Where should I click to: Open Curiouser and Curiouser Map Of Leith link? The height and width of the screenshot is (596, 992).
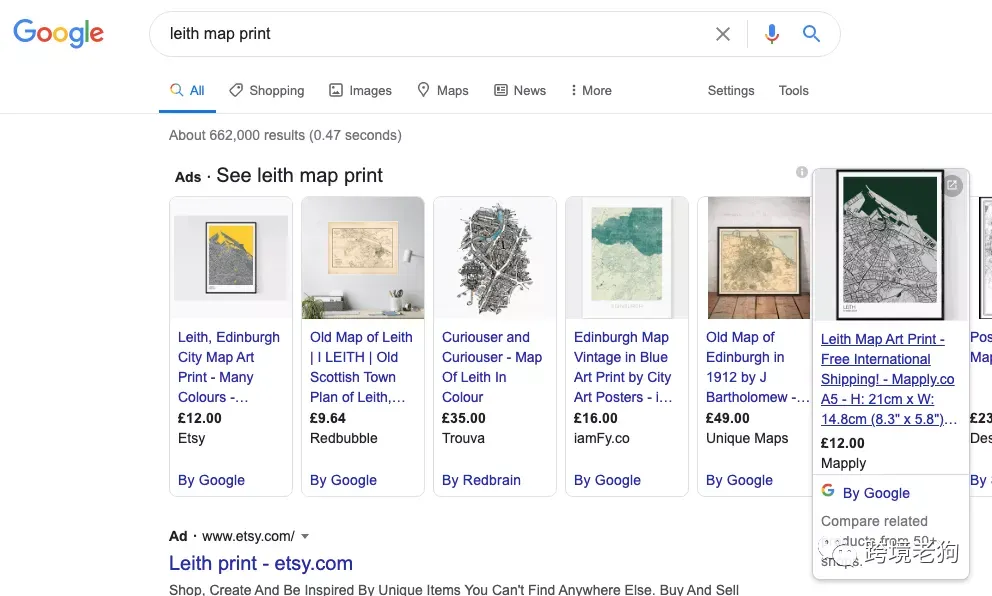(492, 367)
